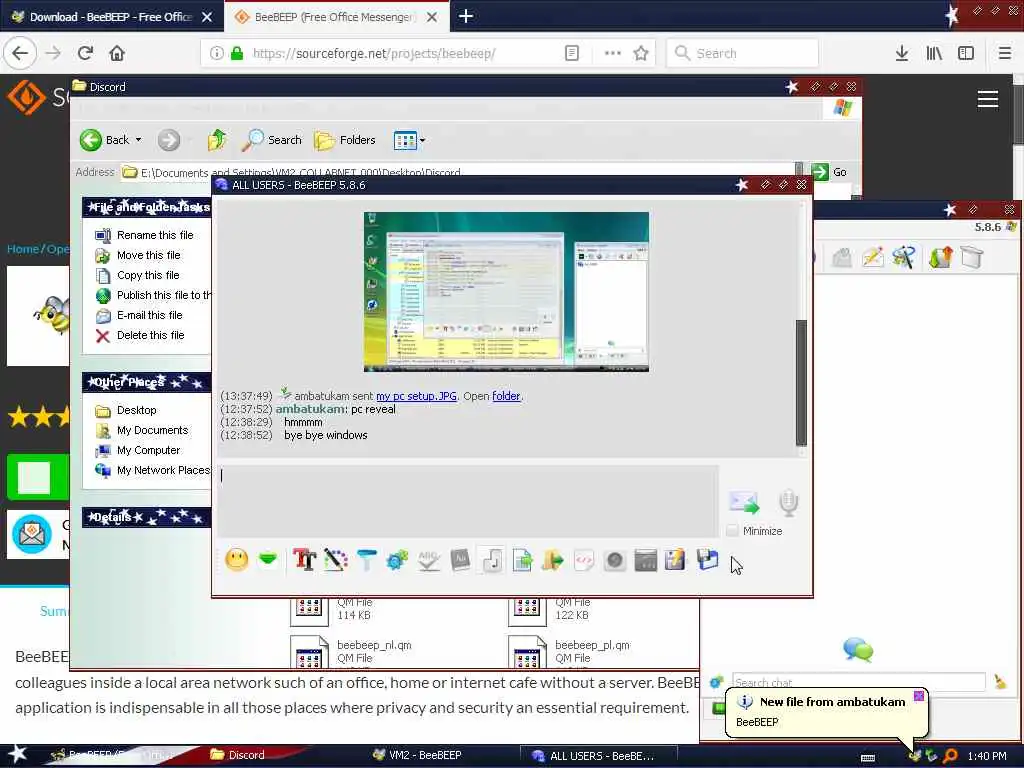Click the chat history vertical scrollbar

(x=801, y=382)
